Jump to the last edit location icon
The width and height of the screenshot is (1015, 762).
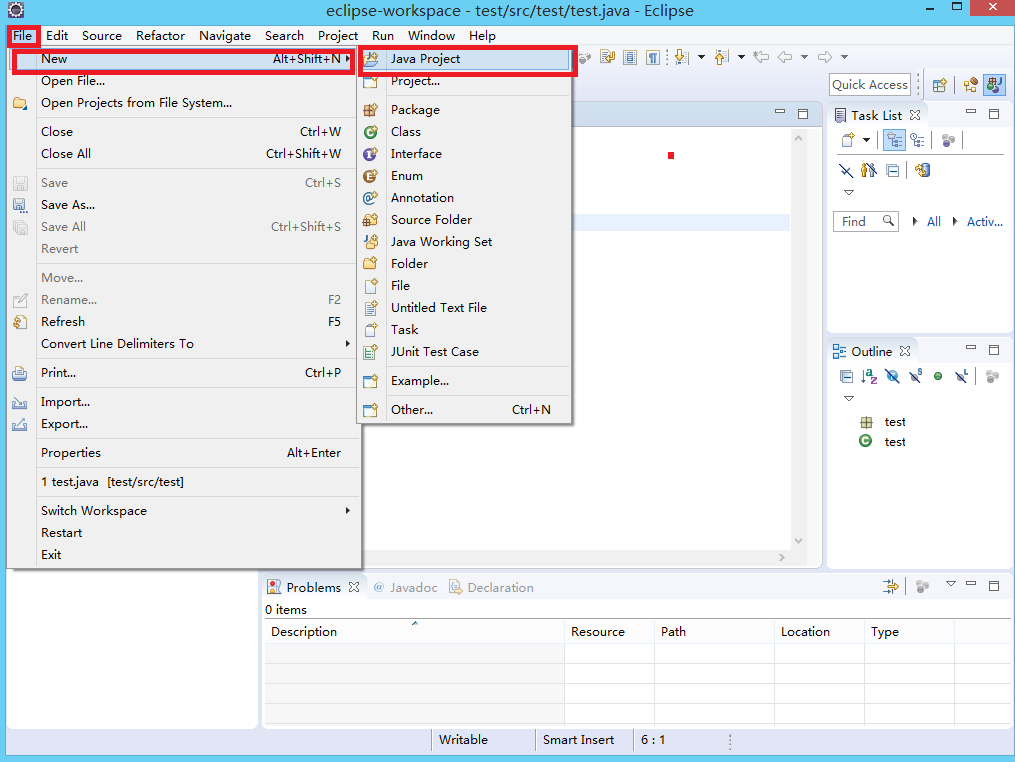(x=761, y=57)
